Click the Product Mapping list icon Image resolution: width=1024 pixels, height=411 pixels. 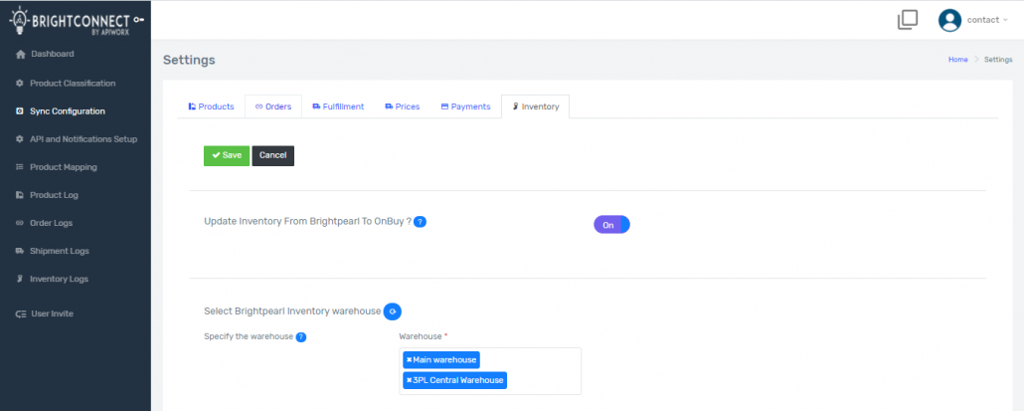click(x=20, y=167)
